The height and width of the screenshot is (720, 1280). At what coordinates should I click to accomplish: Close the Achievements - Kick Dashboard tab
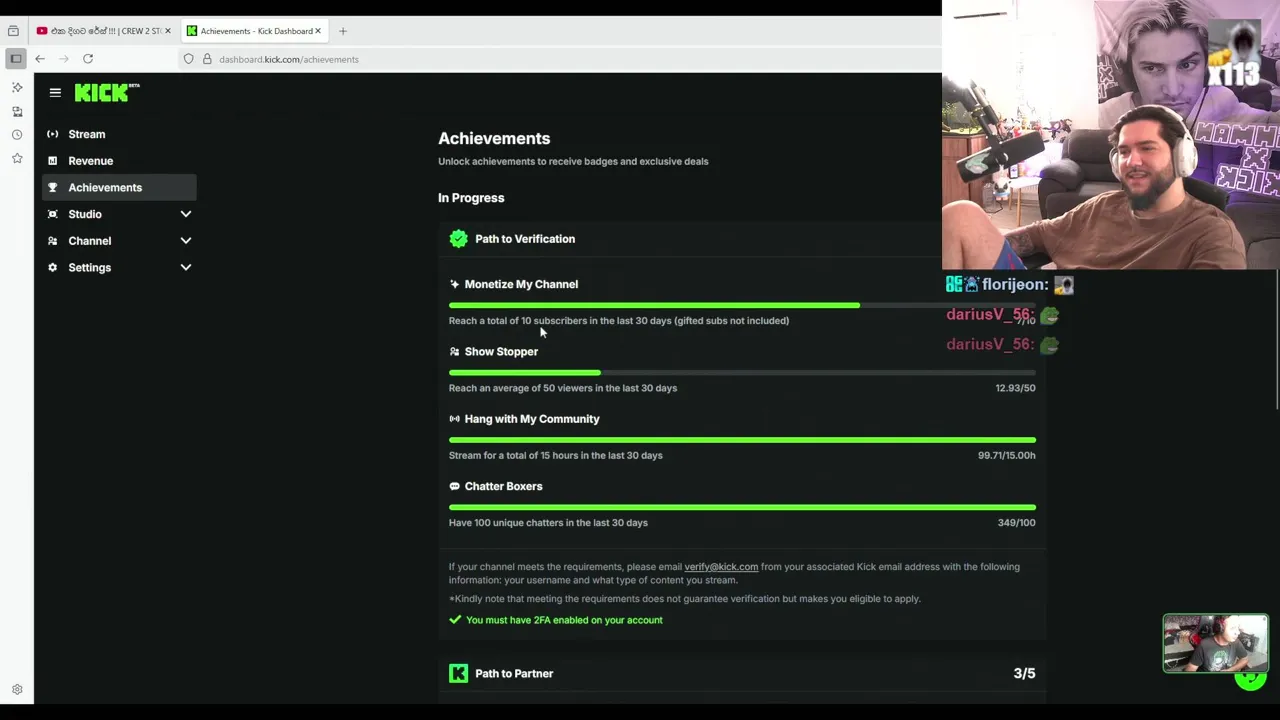(318, 31)
